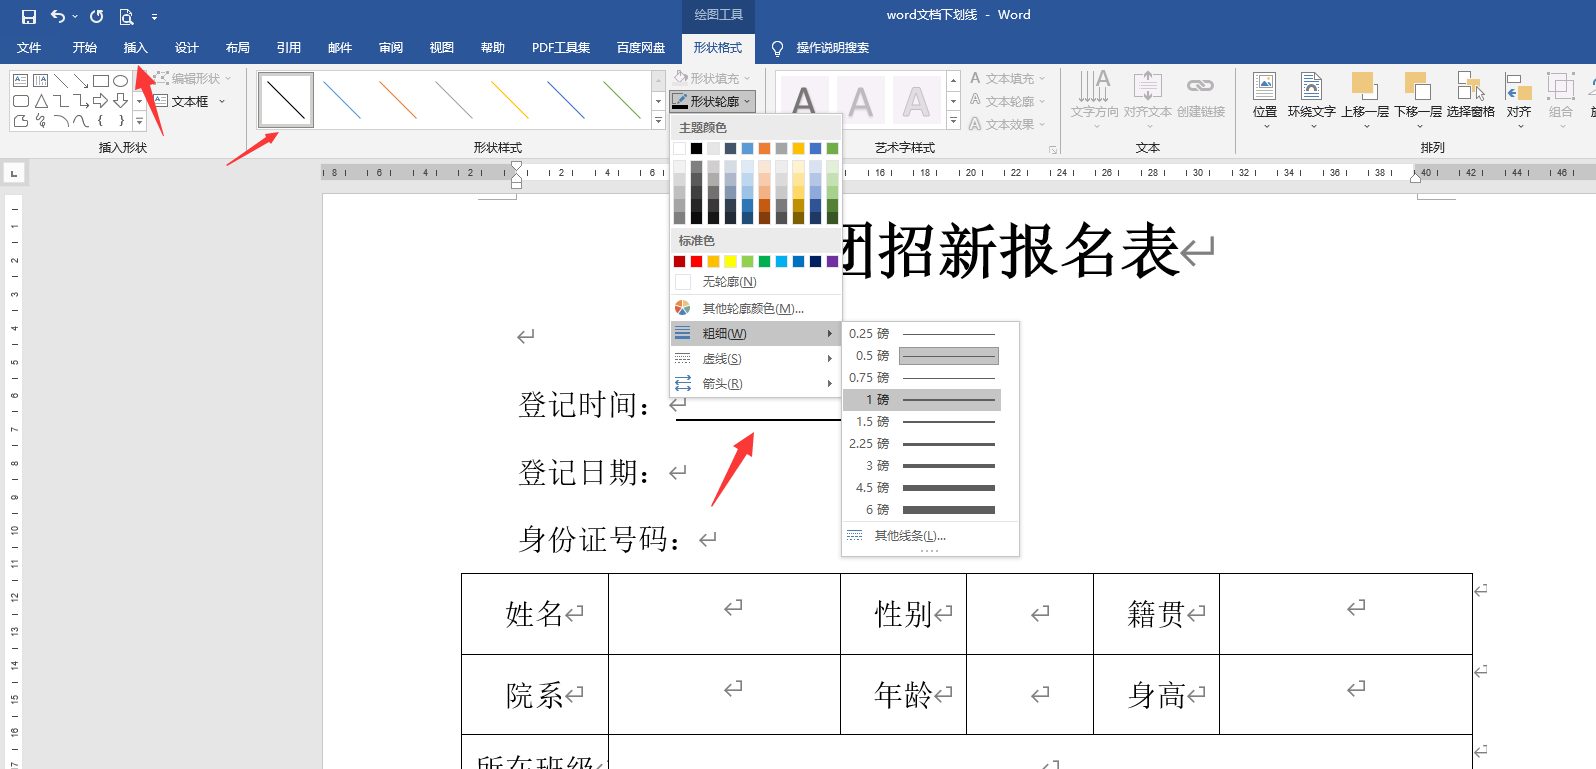The image size is (1596, 769).
Task: Pick the dark red standard color swatch
Action: point(680,261)
